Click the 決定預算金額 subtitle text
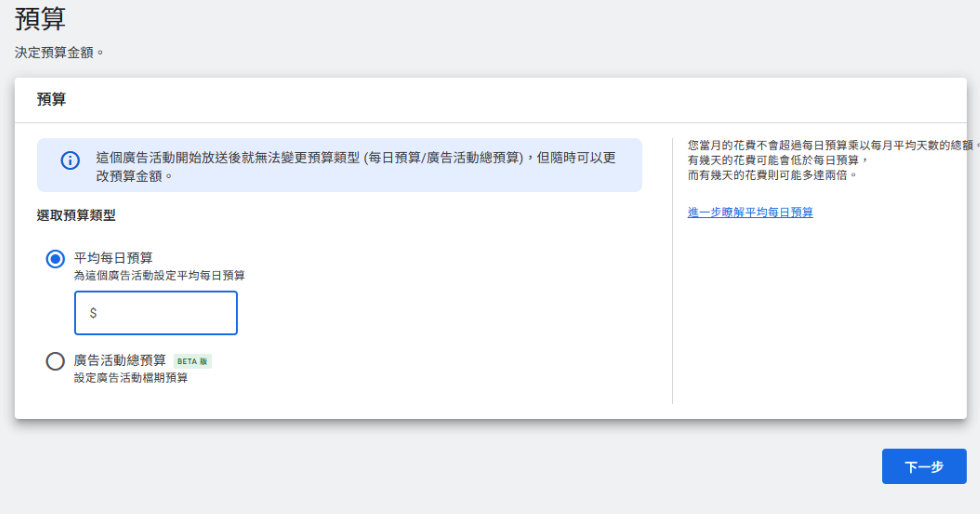 (60, 52)
